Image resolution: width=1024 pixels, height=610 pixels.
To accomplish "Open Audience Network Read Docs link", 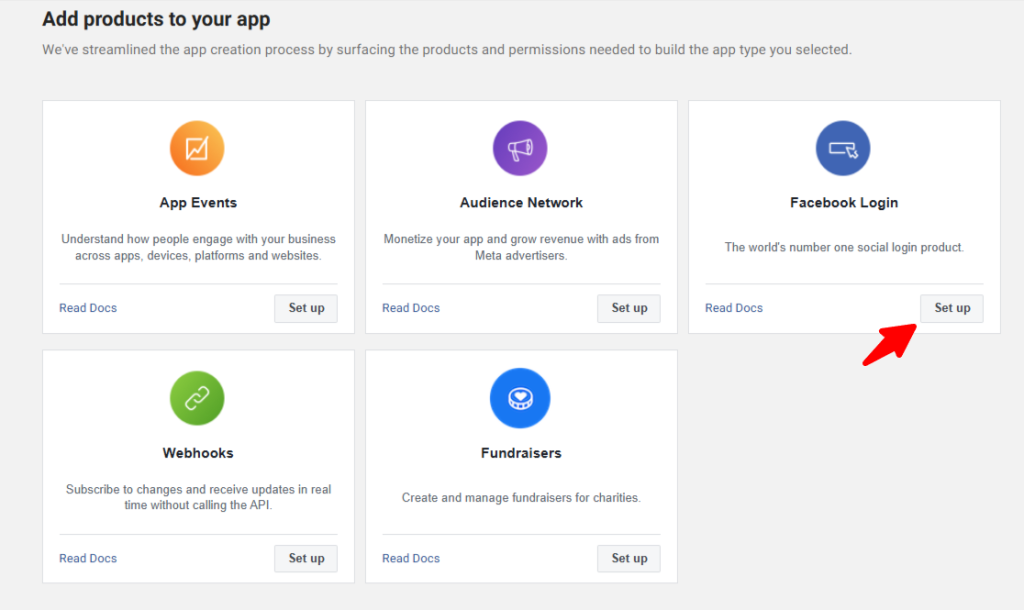I will point(411,308).
